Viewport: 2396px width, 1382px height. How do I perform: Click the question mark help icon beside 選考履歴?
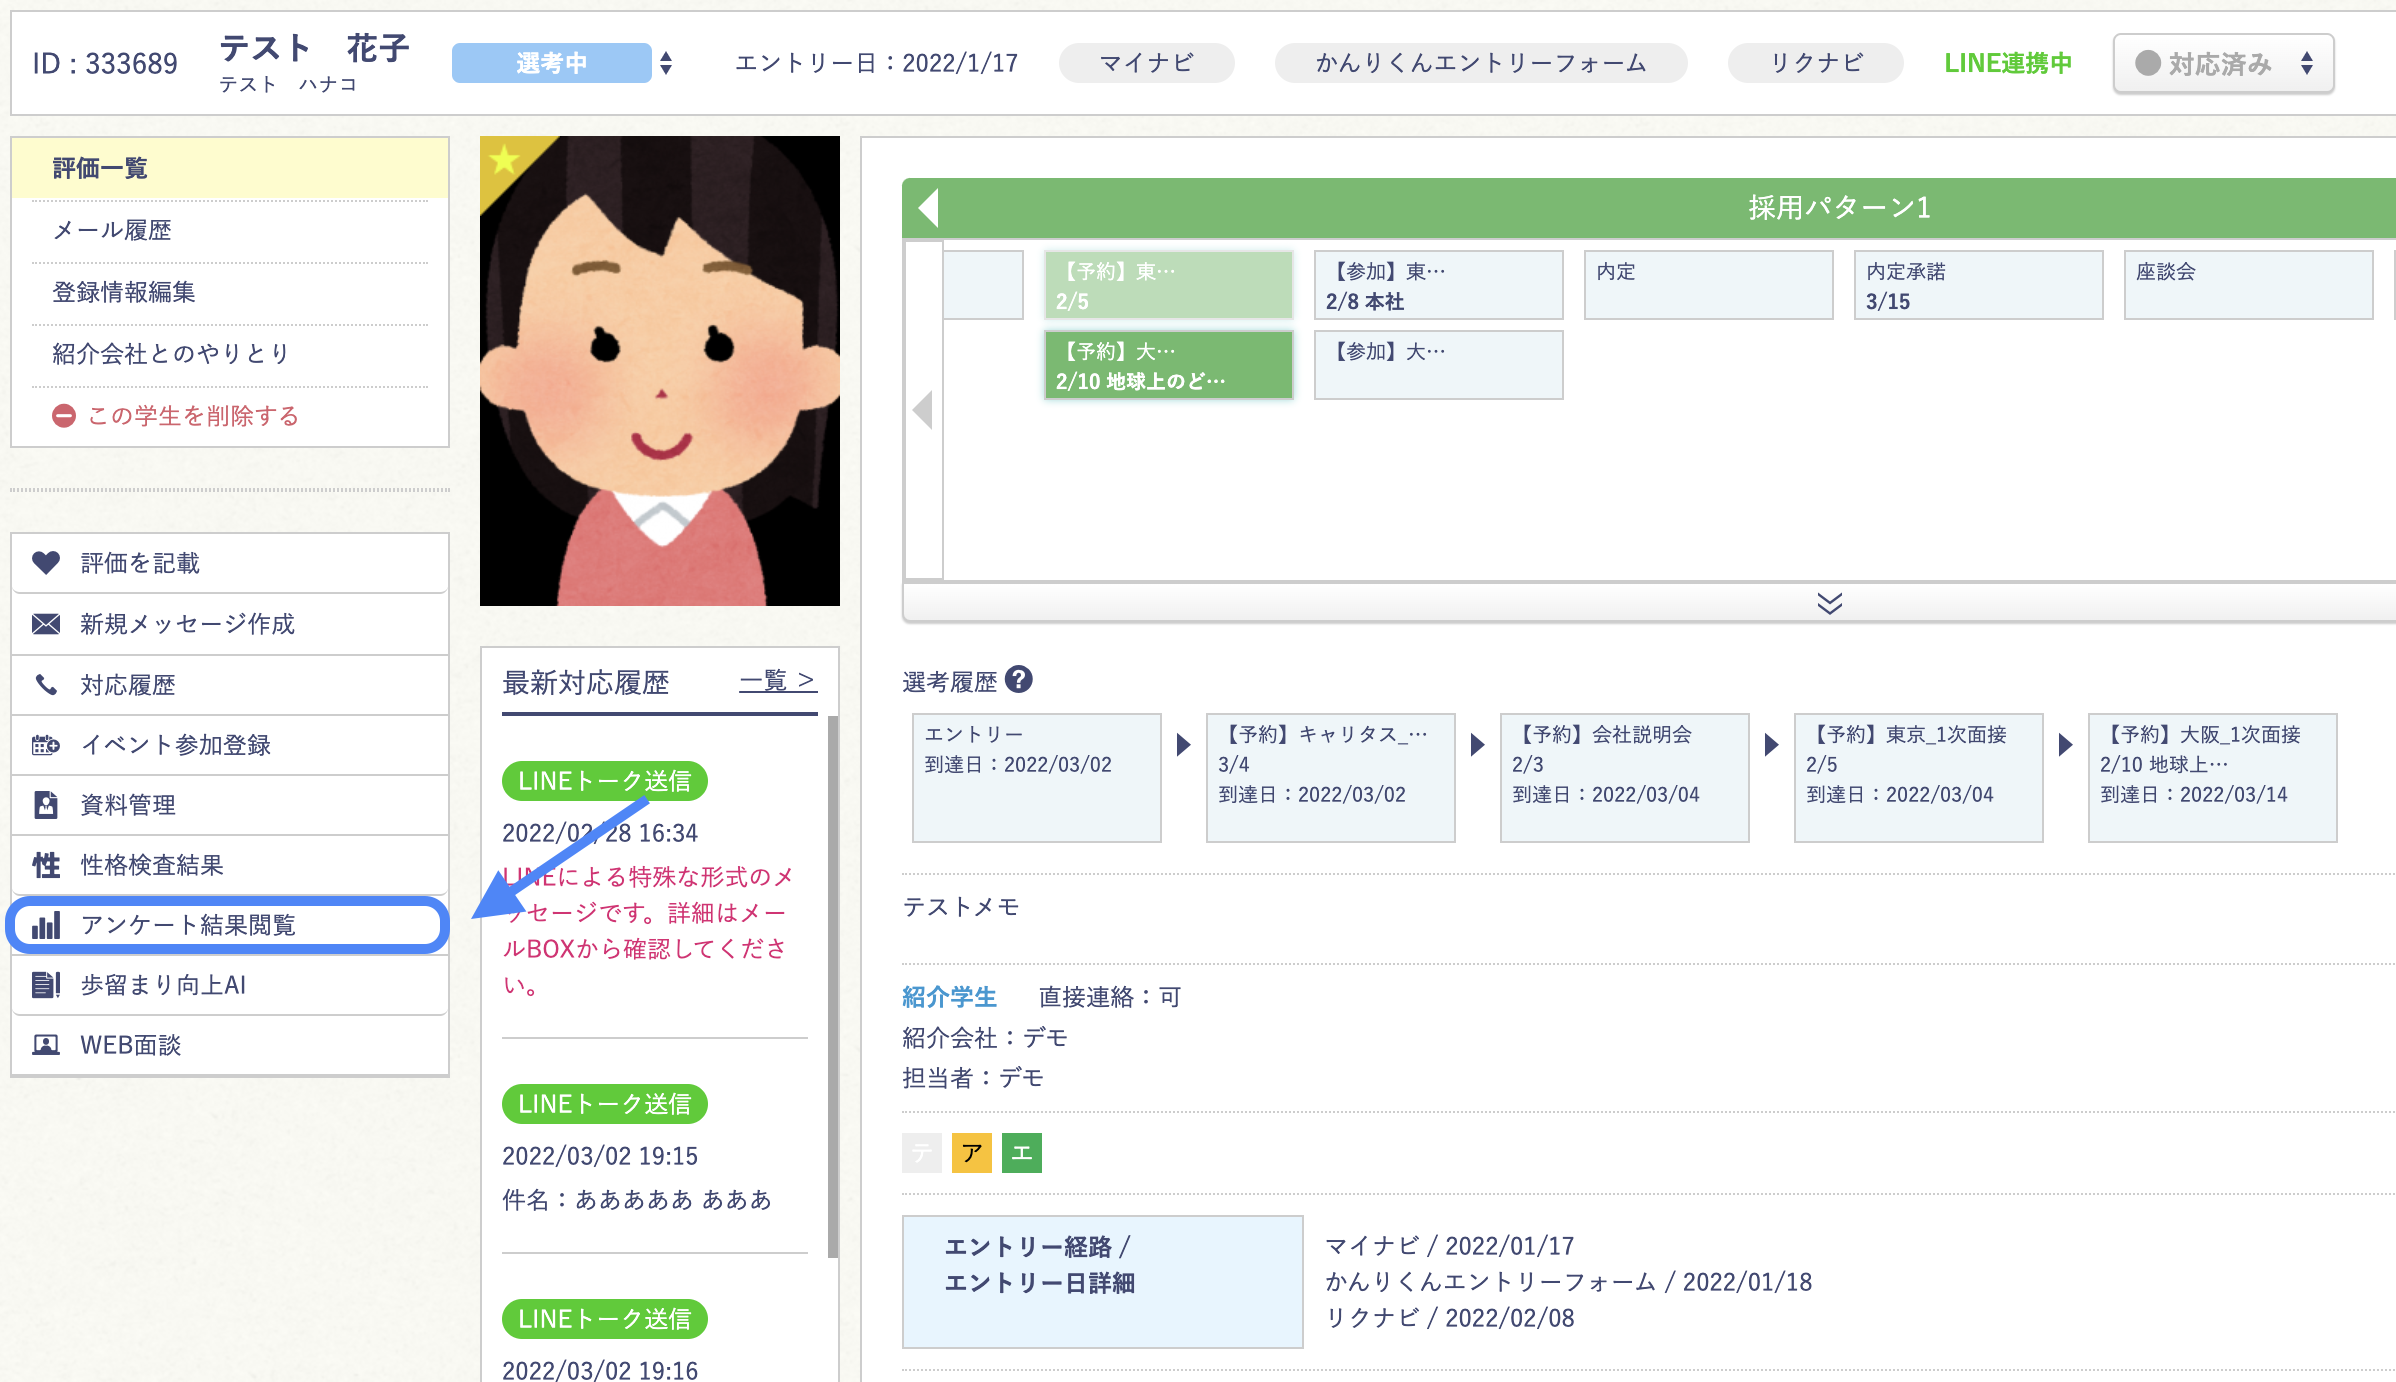(1018, 680)
